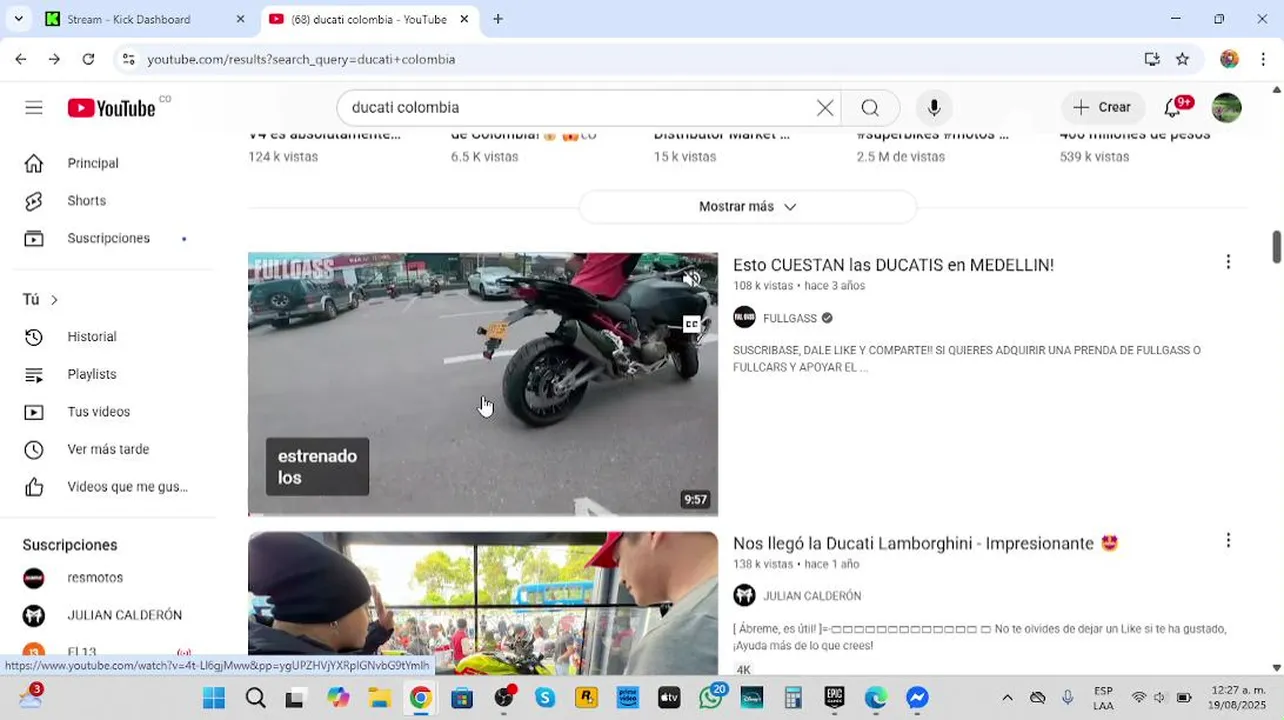Image resolution: width=1284 pixels, height=720 pixels.
Task: Play the Ducati Lamborghini thumbnail
Action: [483, 603]
